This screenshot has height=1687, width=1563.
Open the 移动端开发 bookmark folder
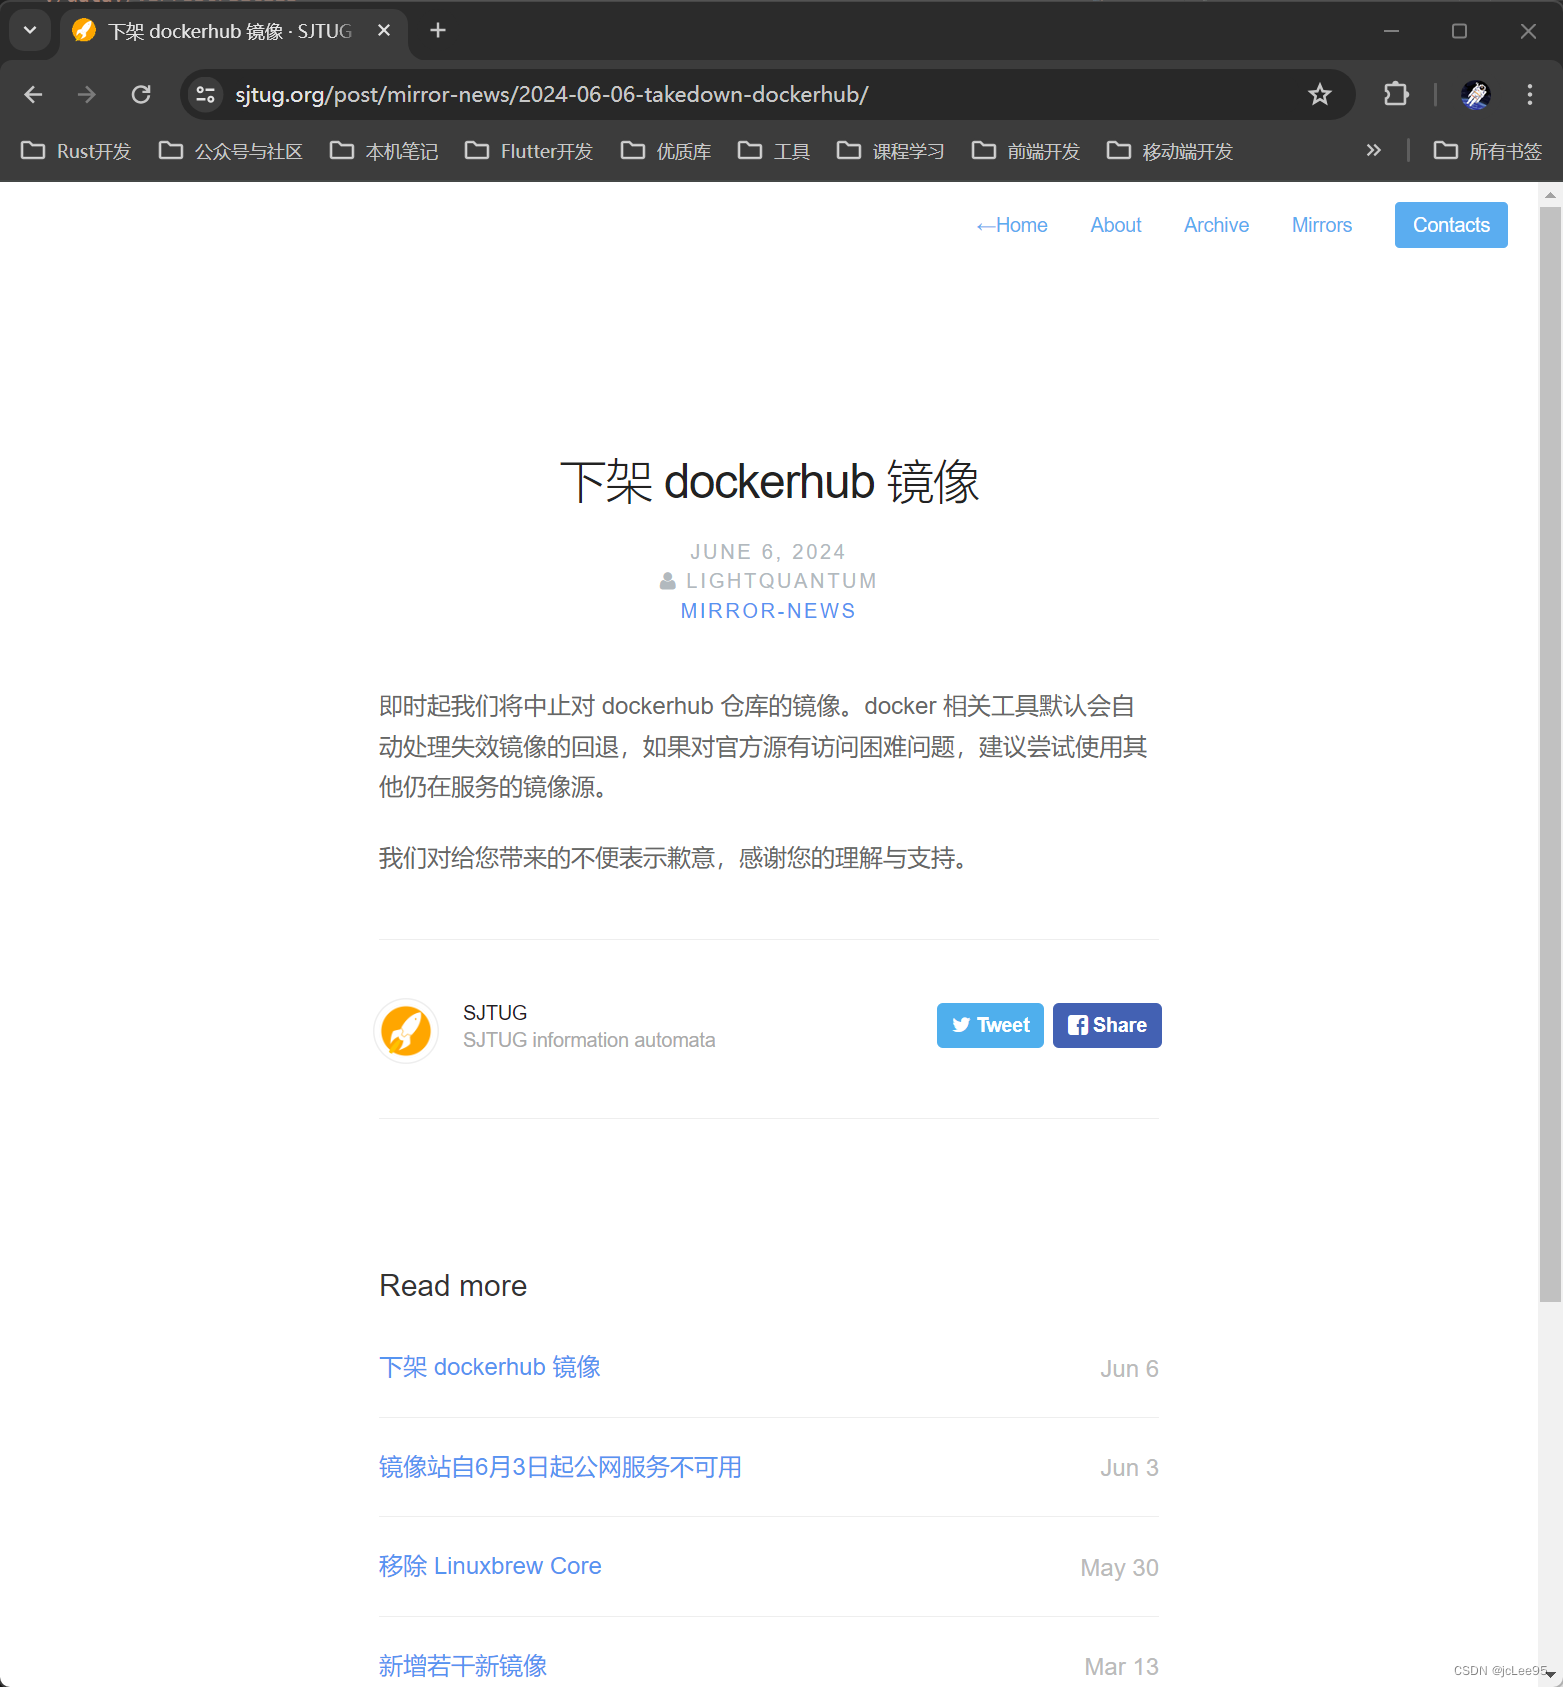pyautogui.click(x=1170, y=151)
